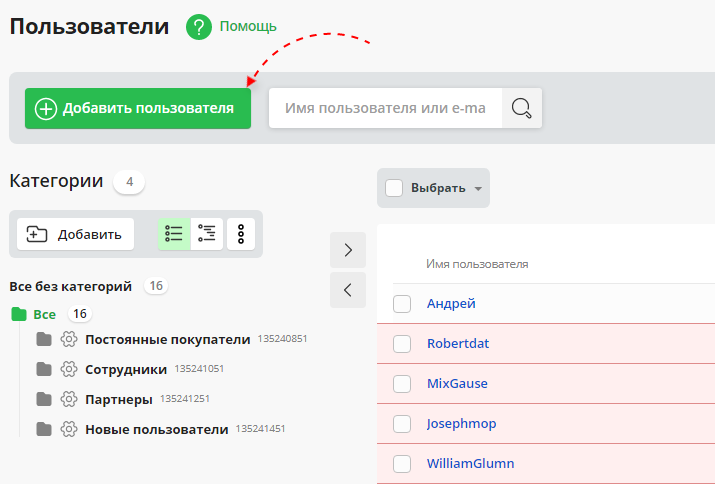Select the Все root category

(44, 314)
